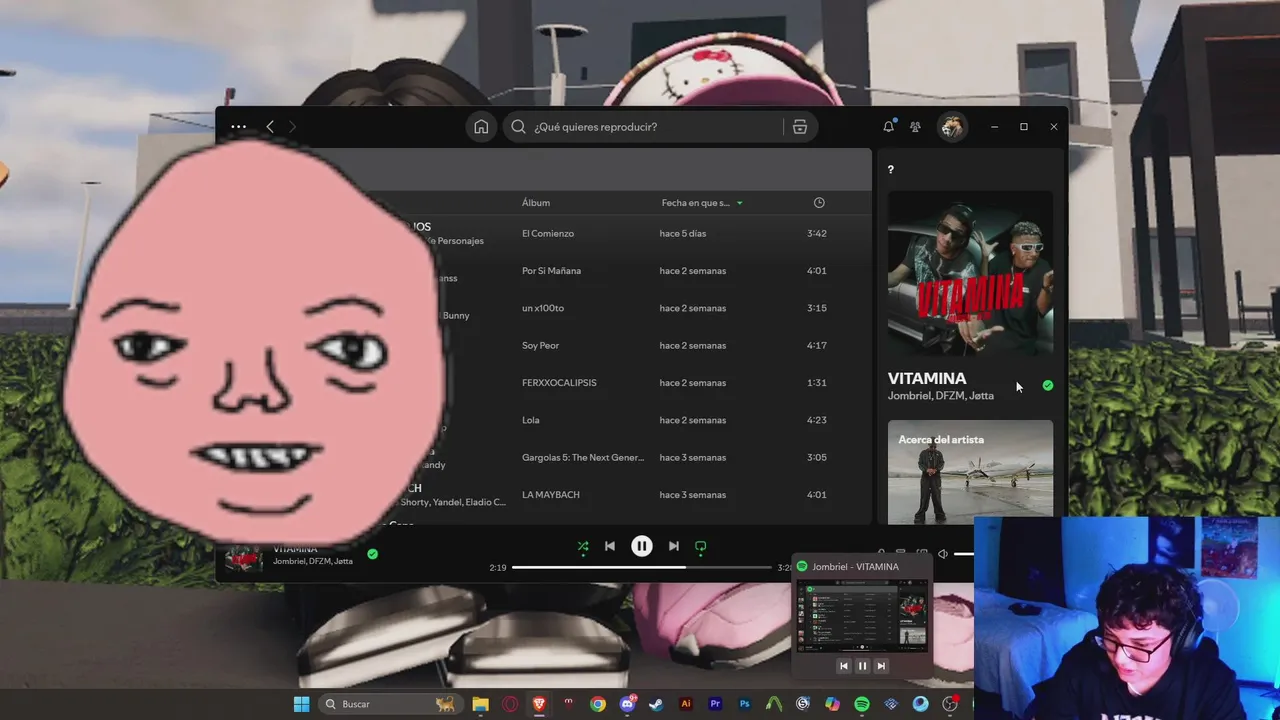This screenshot has height=720, width=1280.
Task: Click the taskbar 'Buscar' search box
Action: (390, 704)
